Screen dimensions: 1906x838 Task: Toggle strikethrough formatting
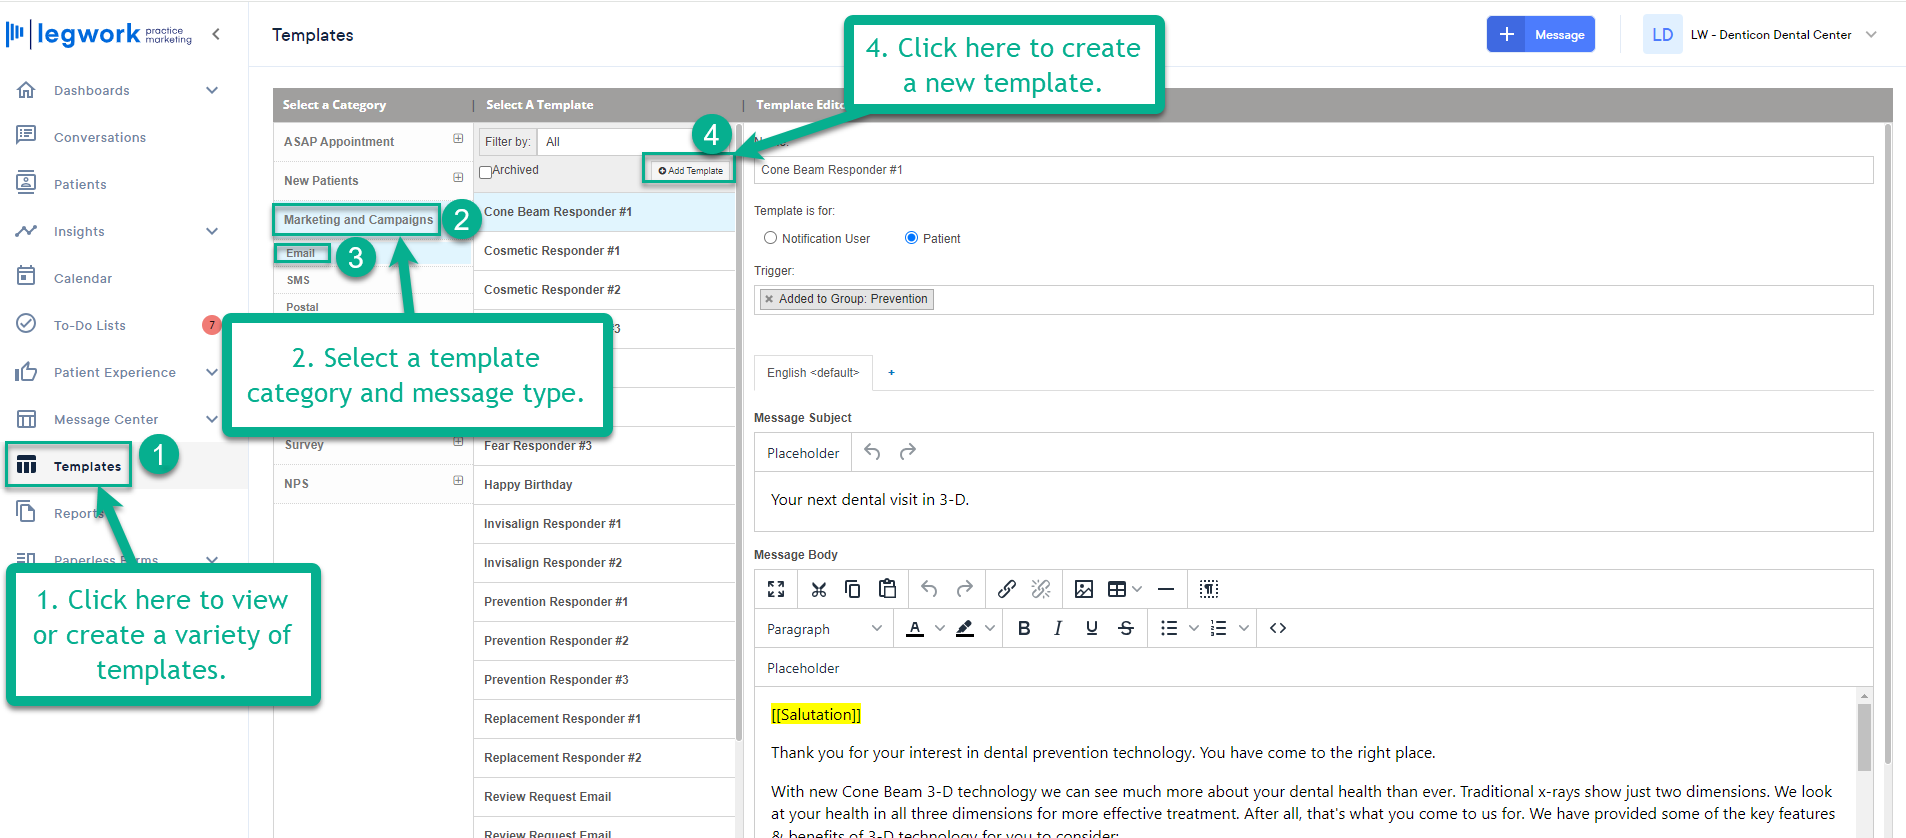[x=1126, y=628]
